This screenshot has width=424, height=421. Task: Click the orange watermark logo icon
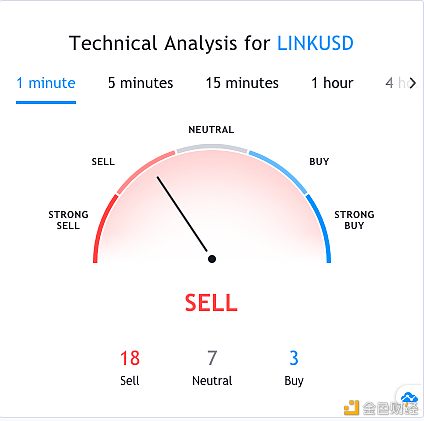click(x=351, y=408)
